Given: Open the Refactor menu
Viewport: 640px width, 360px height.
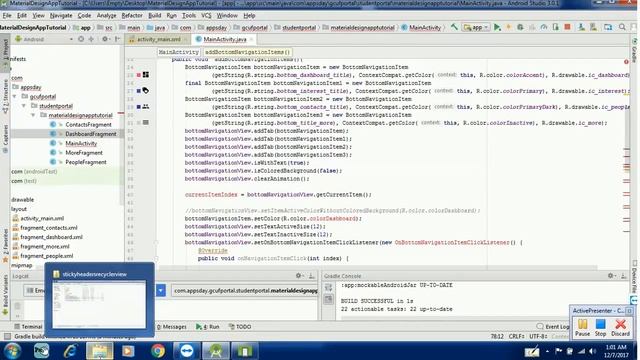Looking at the screenshot, I should pos(132,16).
